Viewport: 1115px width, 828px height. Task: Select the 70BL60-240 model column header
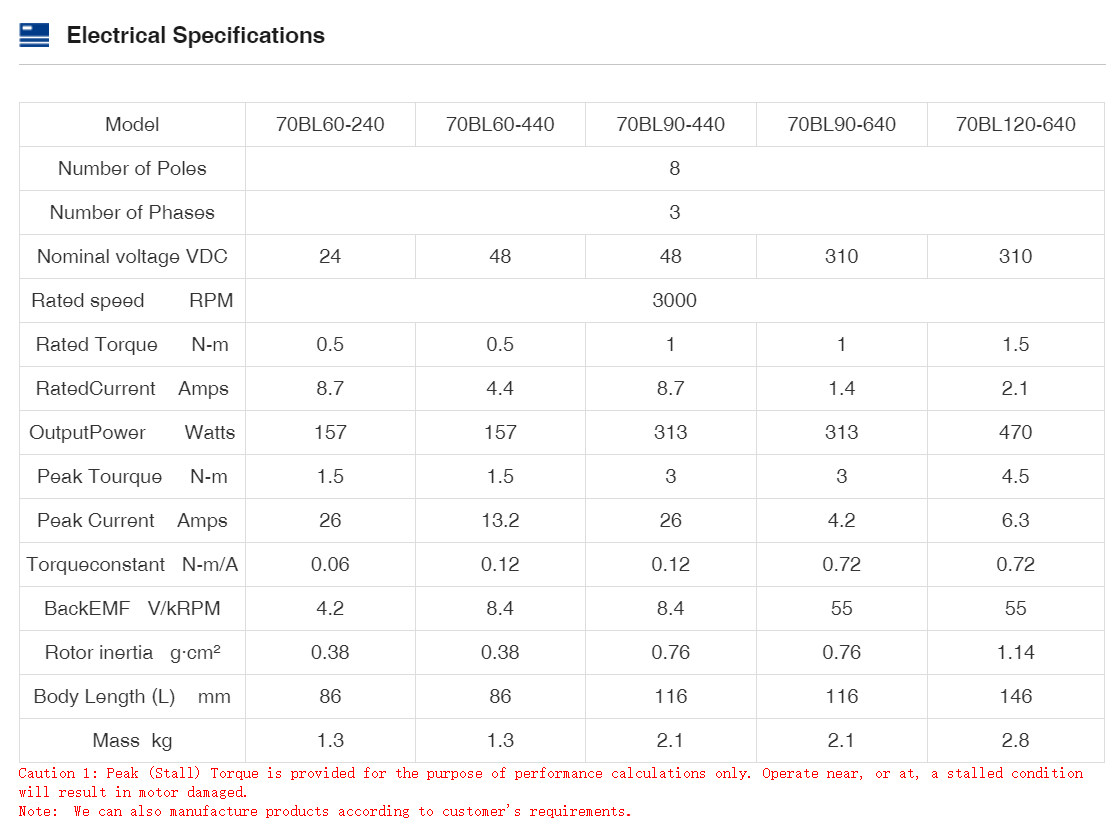[330, 125]
